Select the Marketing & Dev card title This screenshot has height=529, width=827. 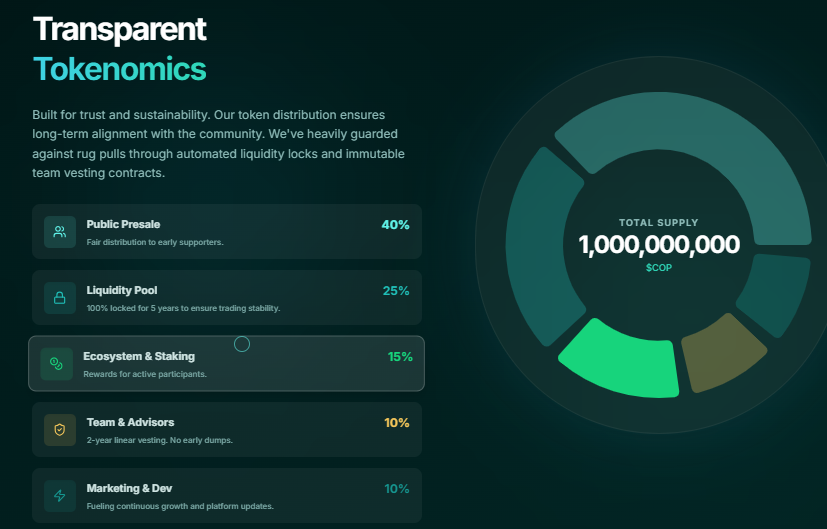[129, 488]
